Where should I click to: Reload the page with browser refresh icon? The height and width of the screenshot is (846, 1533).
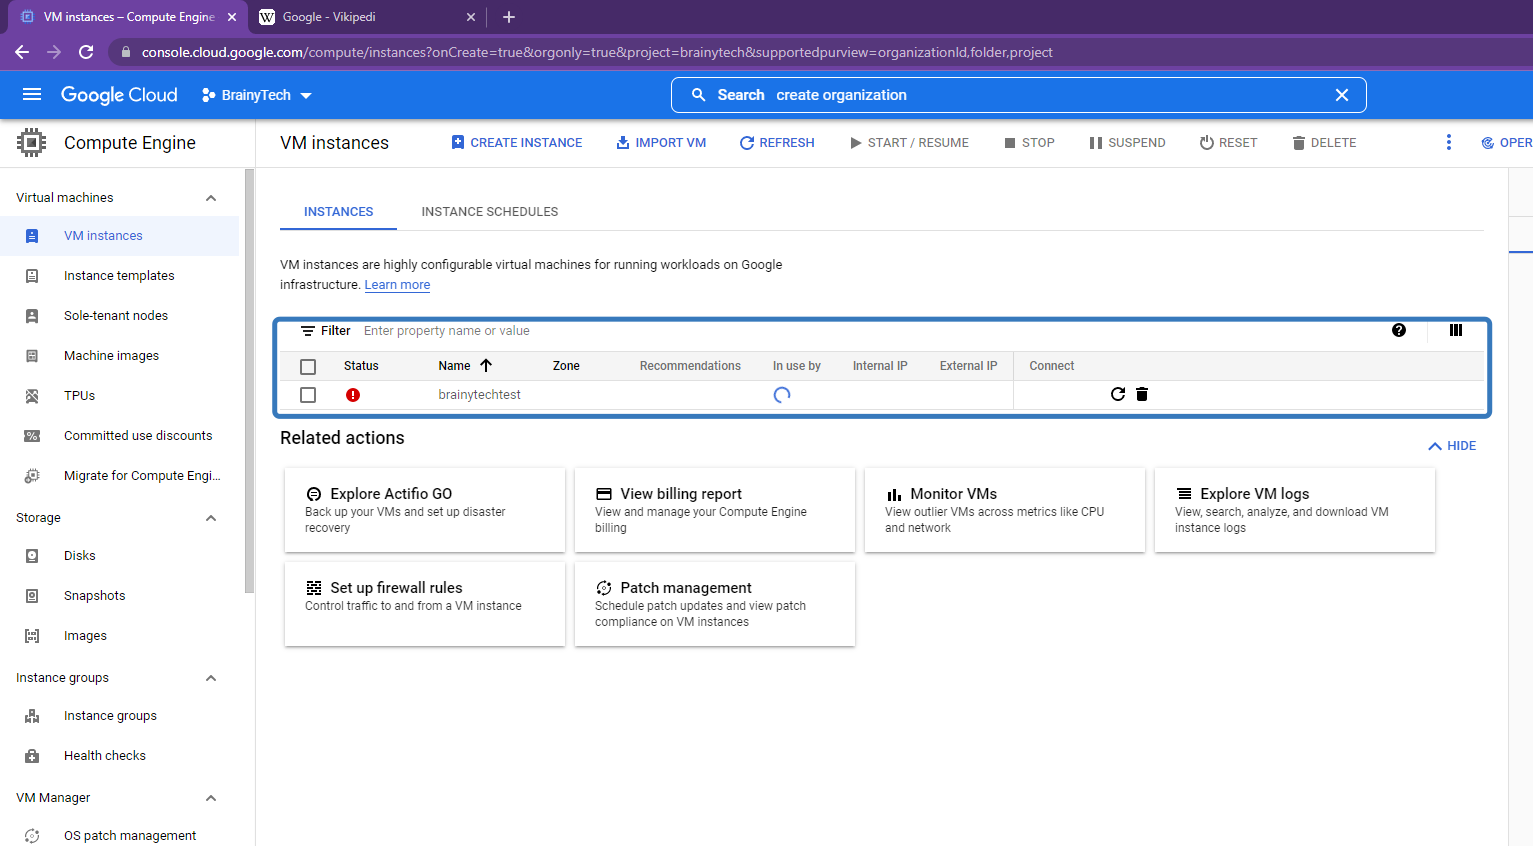point(86,52)
